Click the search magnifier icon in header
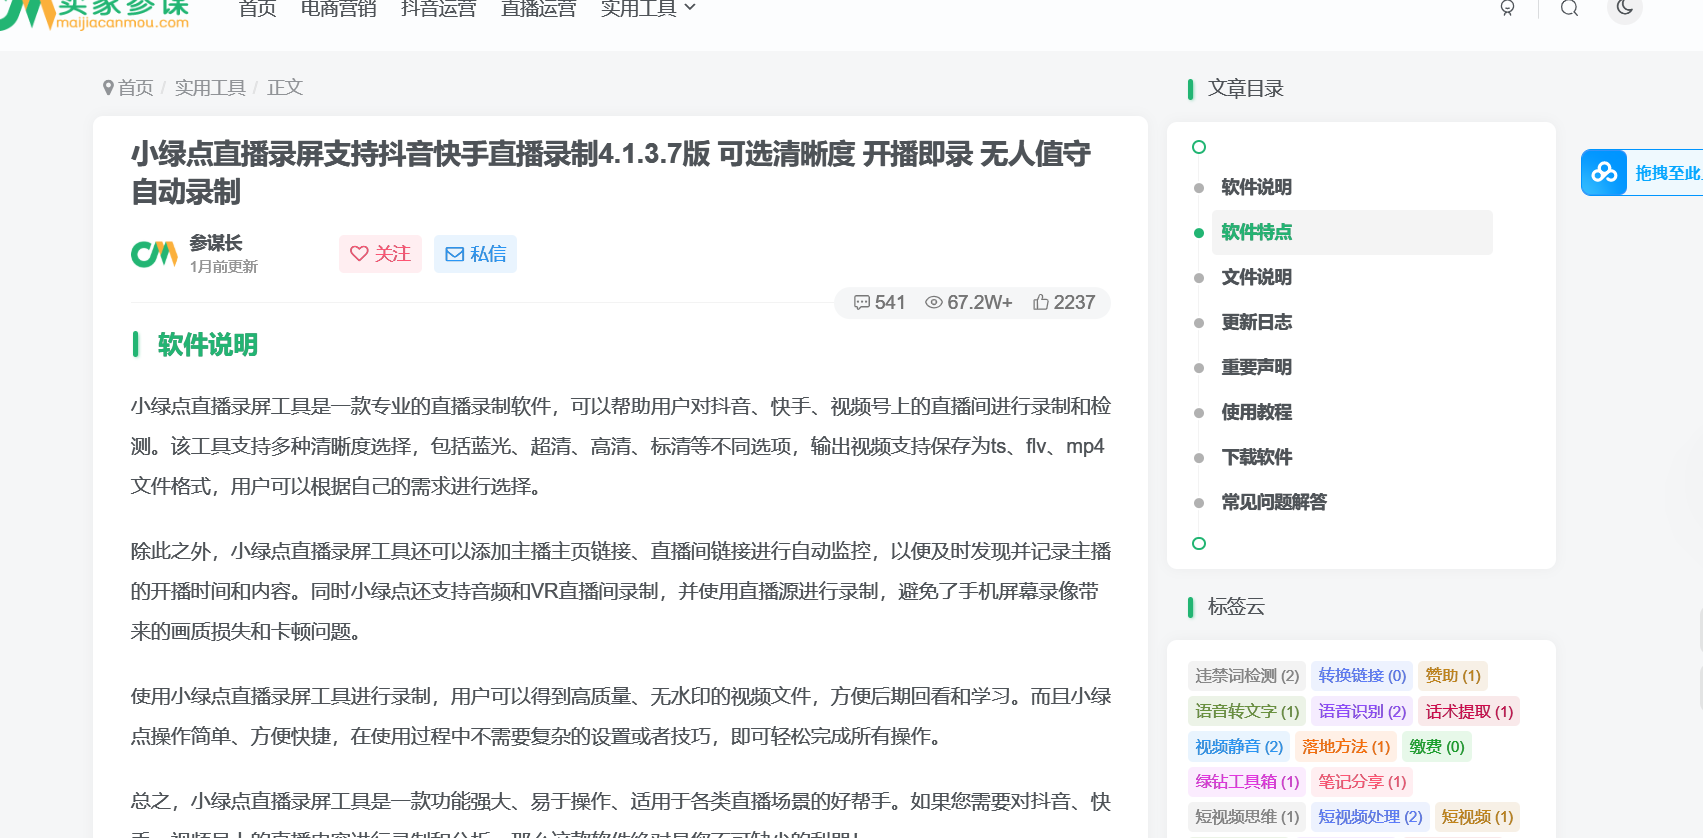Image resolution: width=1703 pixels, height=838 pixels. [1569, 9]
